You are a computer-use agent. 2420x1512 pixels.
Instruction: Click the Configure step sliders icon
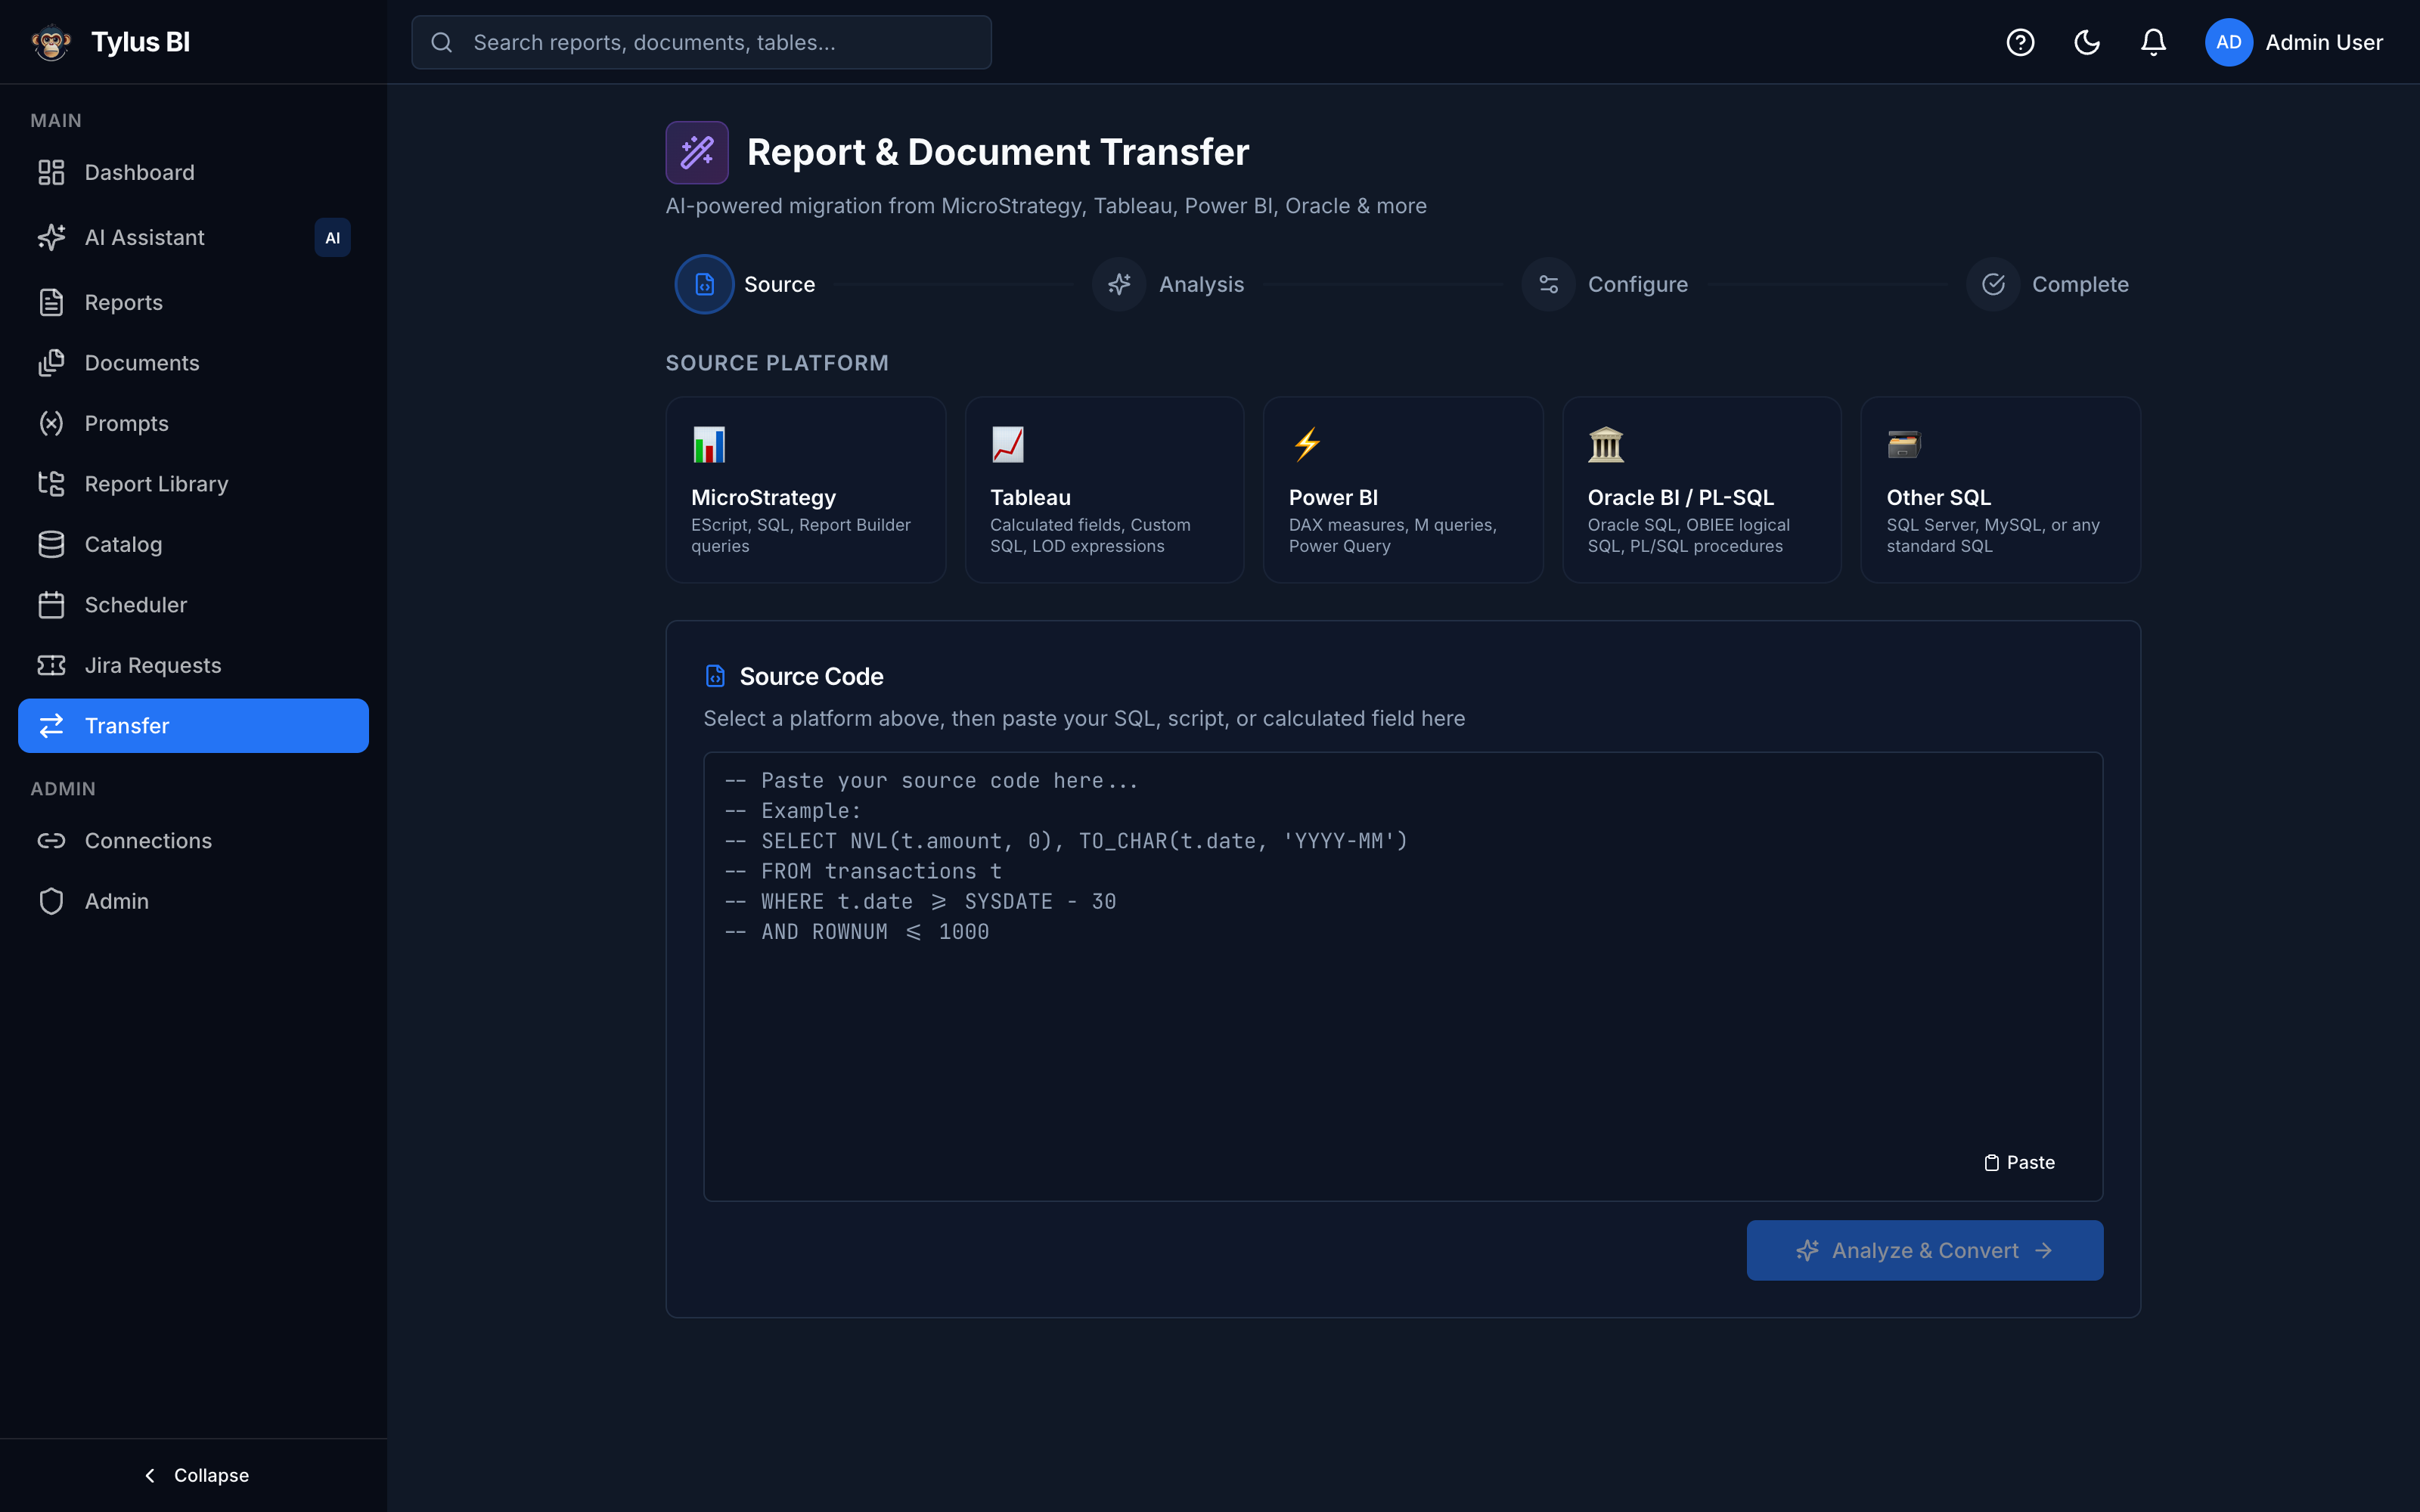coord(1548,284)
